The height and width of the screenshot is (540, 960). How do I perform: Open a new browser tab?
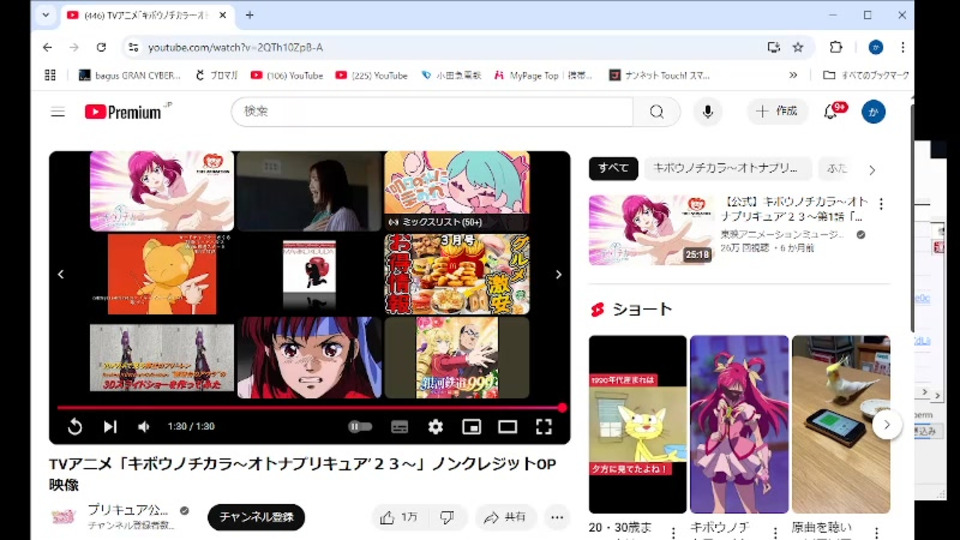(x=249, y=15)
